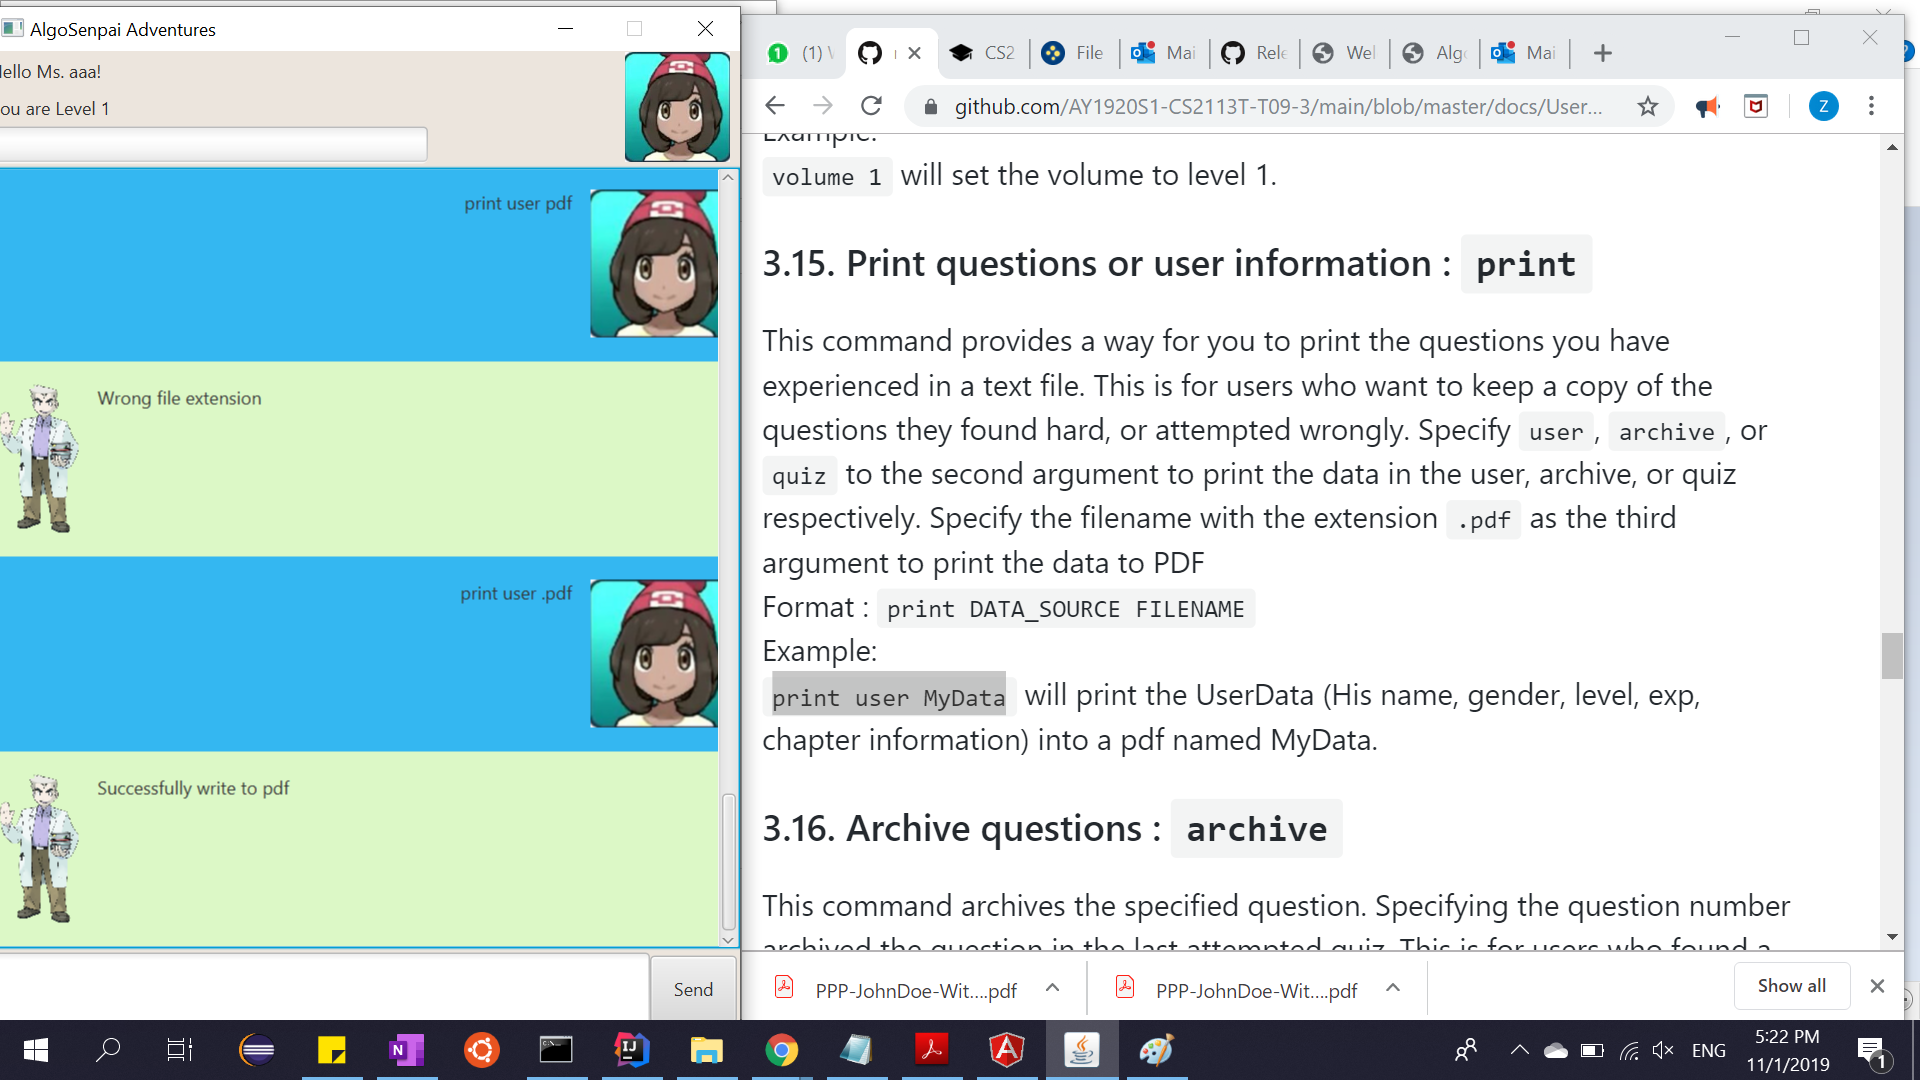Go forward in Chrome

tap(823, 106)
